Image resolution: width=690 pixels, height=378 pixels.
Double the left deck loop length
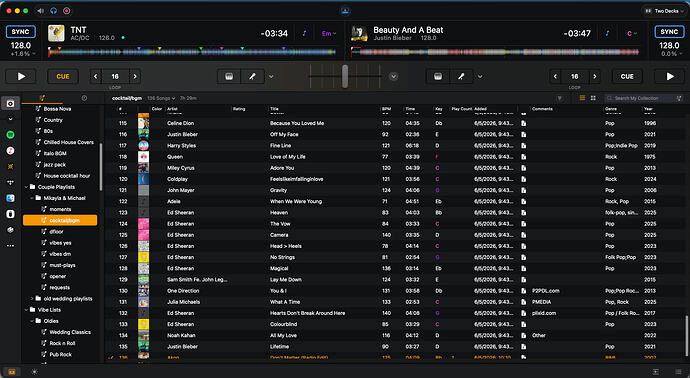[135, 77]
